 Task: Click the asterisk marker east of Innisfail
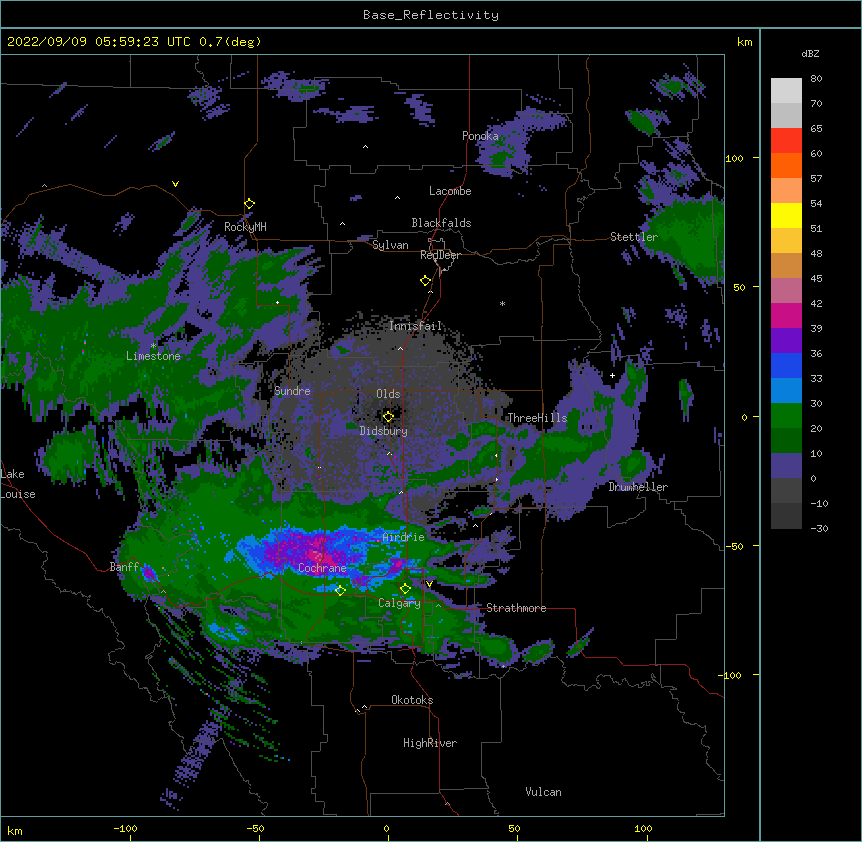tap(502, 303)
